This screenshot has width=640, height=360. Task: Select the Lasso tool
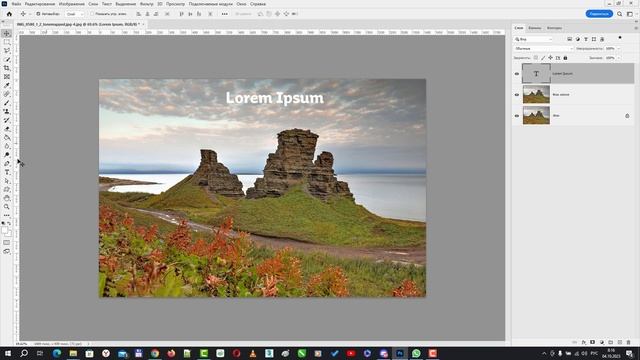(x=7, y=51)
